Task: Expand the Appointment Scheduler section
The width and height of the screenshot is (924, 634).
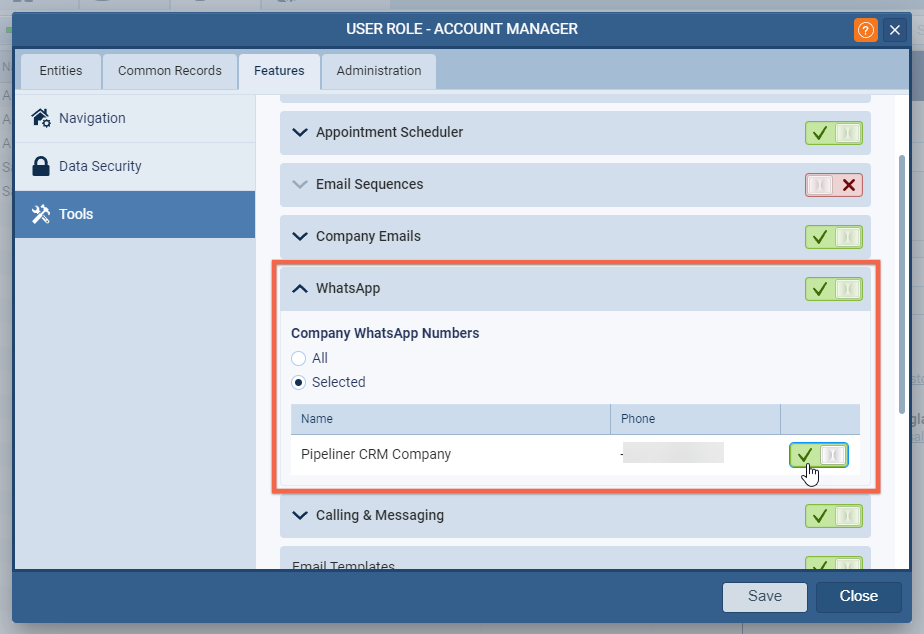Action: tap(300, 132)
